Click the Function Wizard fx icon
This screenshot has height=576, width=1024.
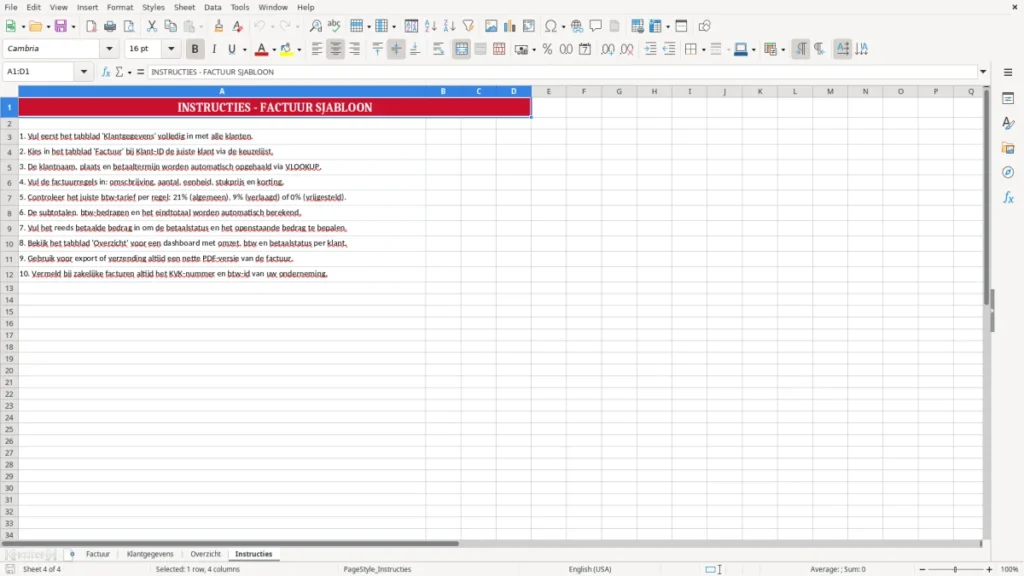click(106, 72)
